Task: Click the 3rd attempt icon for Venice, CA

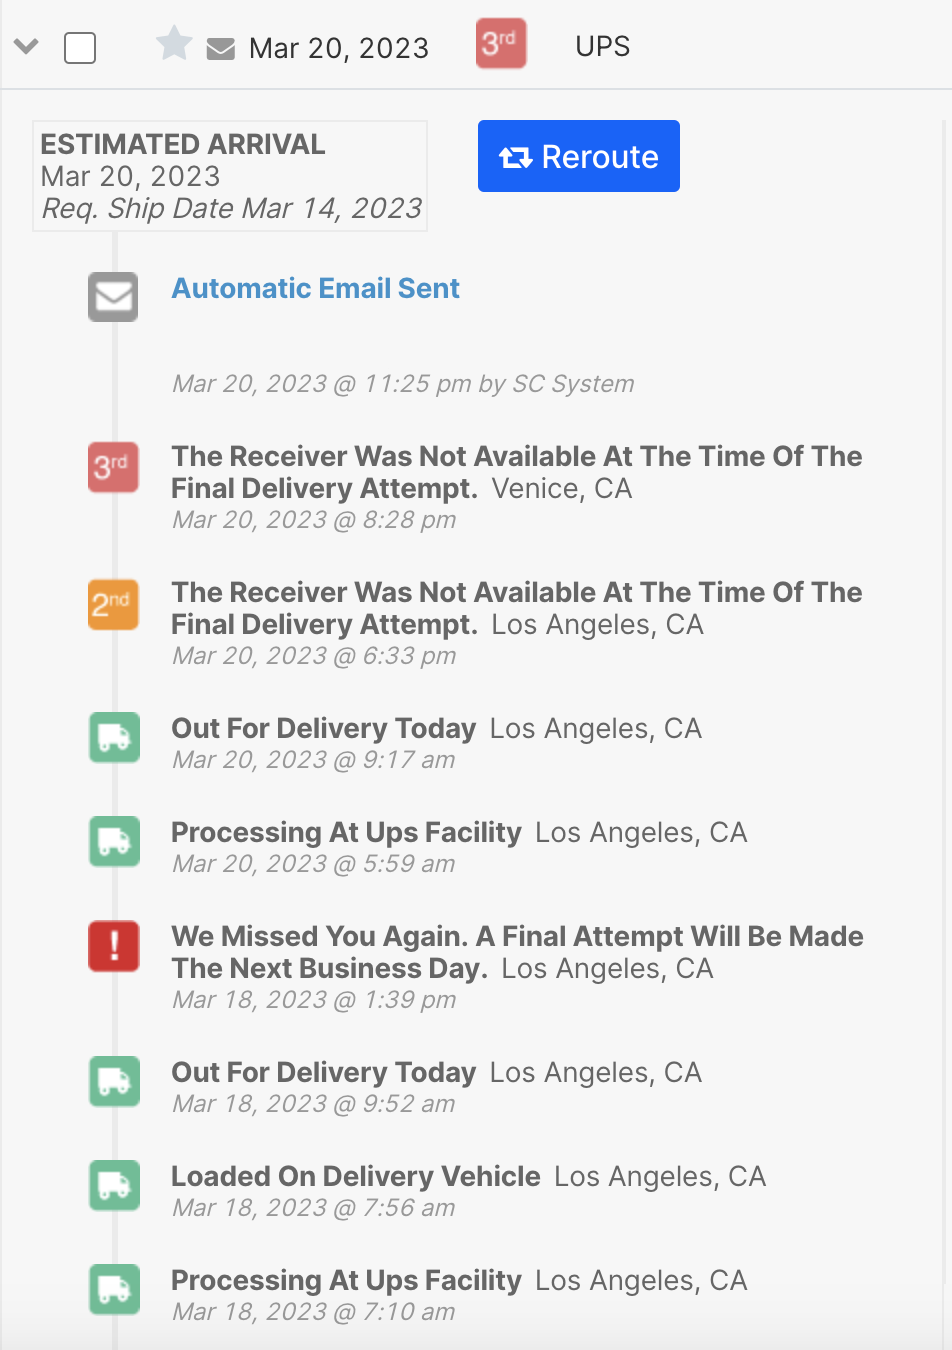Action: click(x=113, y=467)
